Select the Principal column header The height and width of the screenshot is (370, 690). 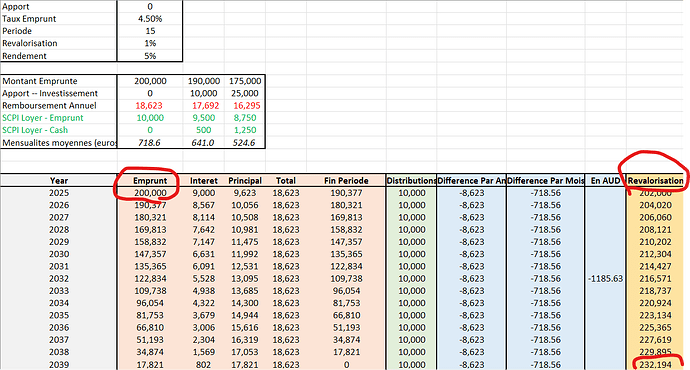[x=245, y=180]
